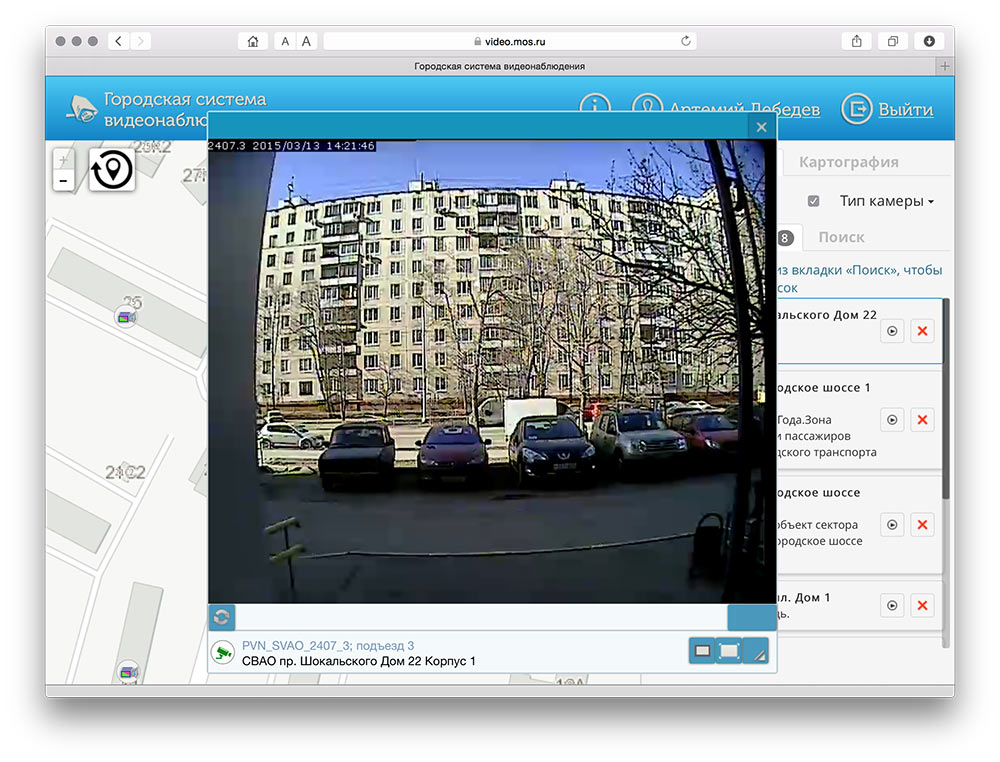
Task: Click the live camera video feed
Action: (492, 371)
